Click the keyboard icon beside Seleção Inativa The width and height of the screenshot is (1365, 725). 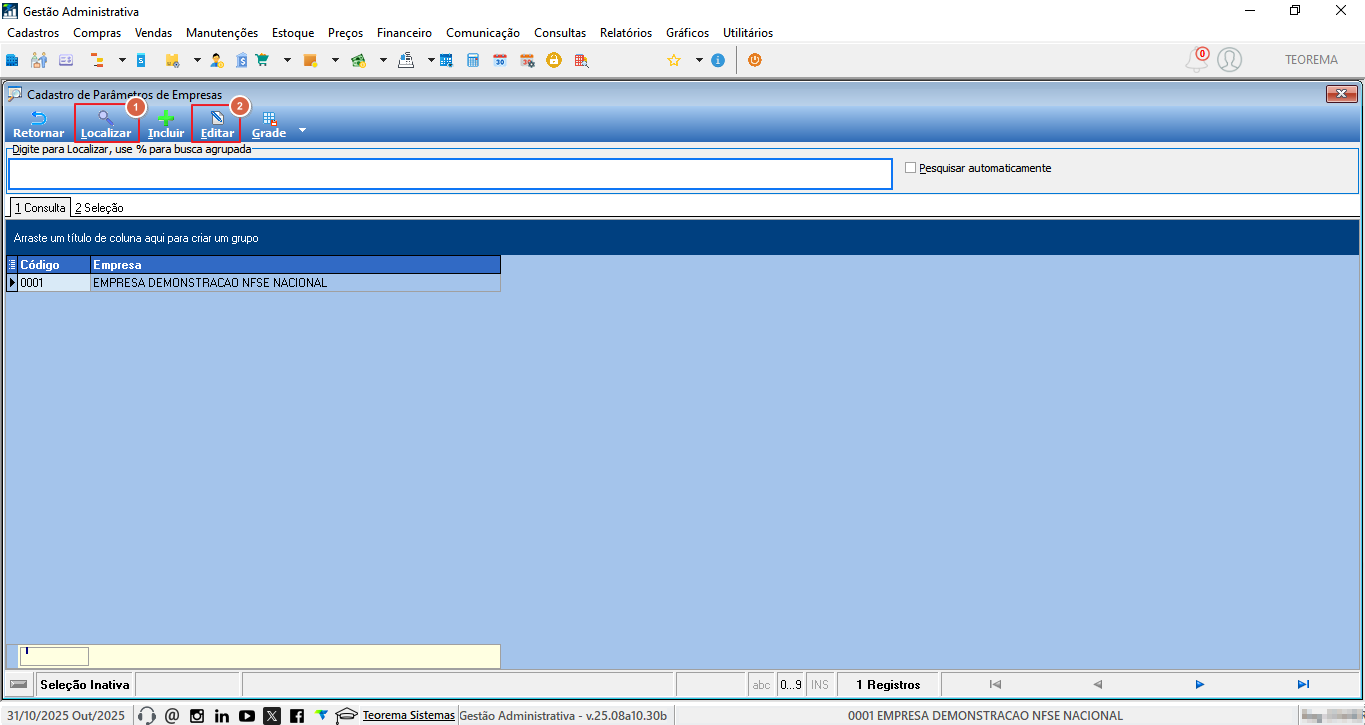18,685
